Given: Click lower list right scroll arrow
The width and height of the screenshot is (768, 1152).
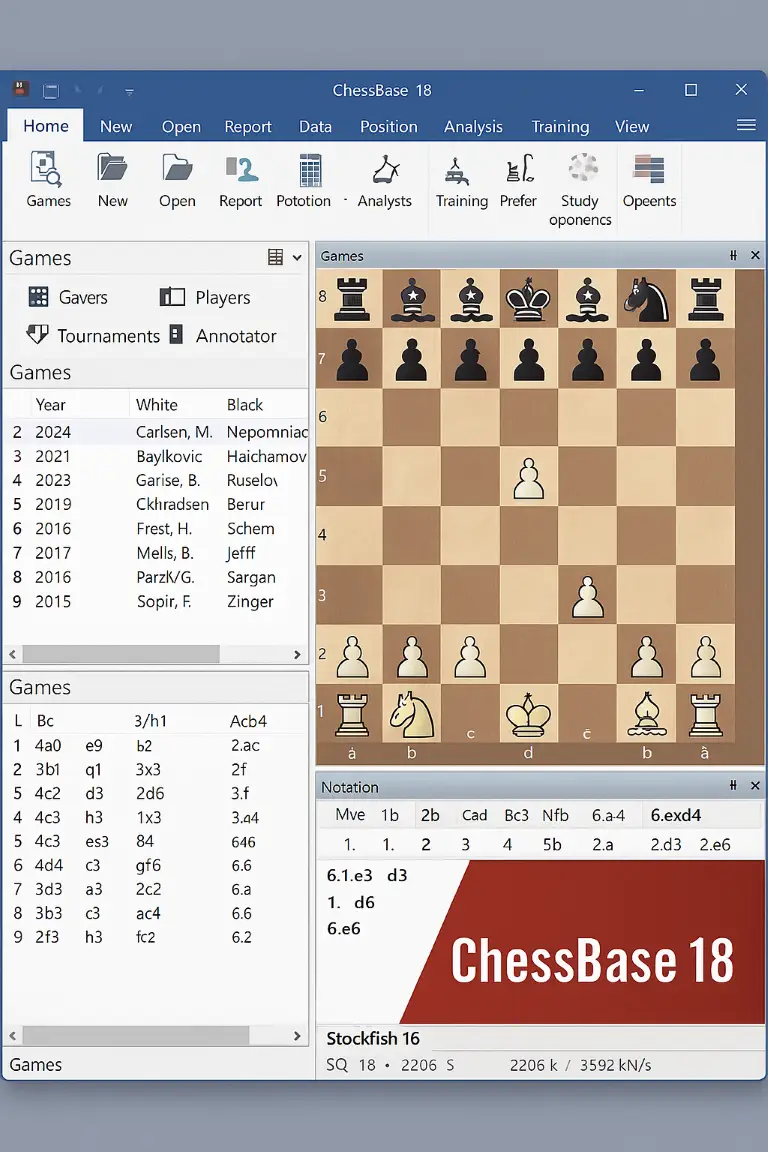Looking at the screenshot, I should point(297,1036).
